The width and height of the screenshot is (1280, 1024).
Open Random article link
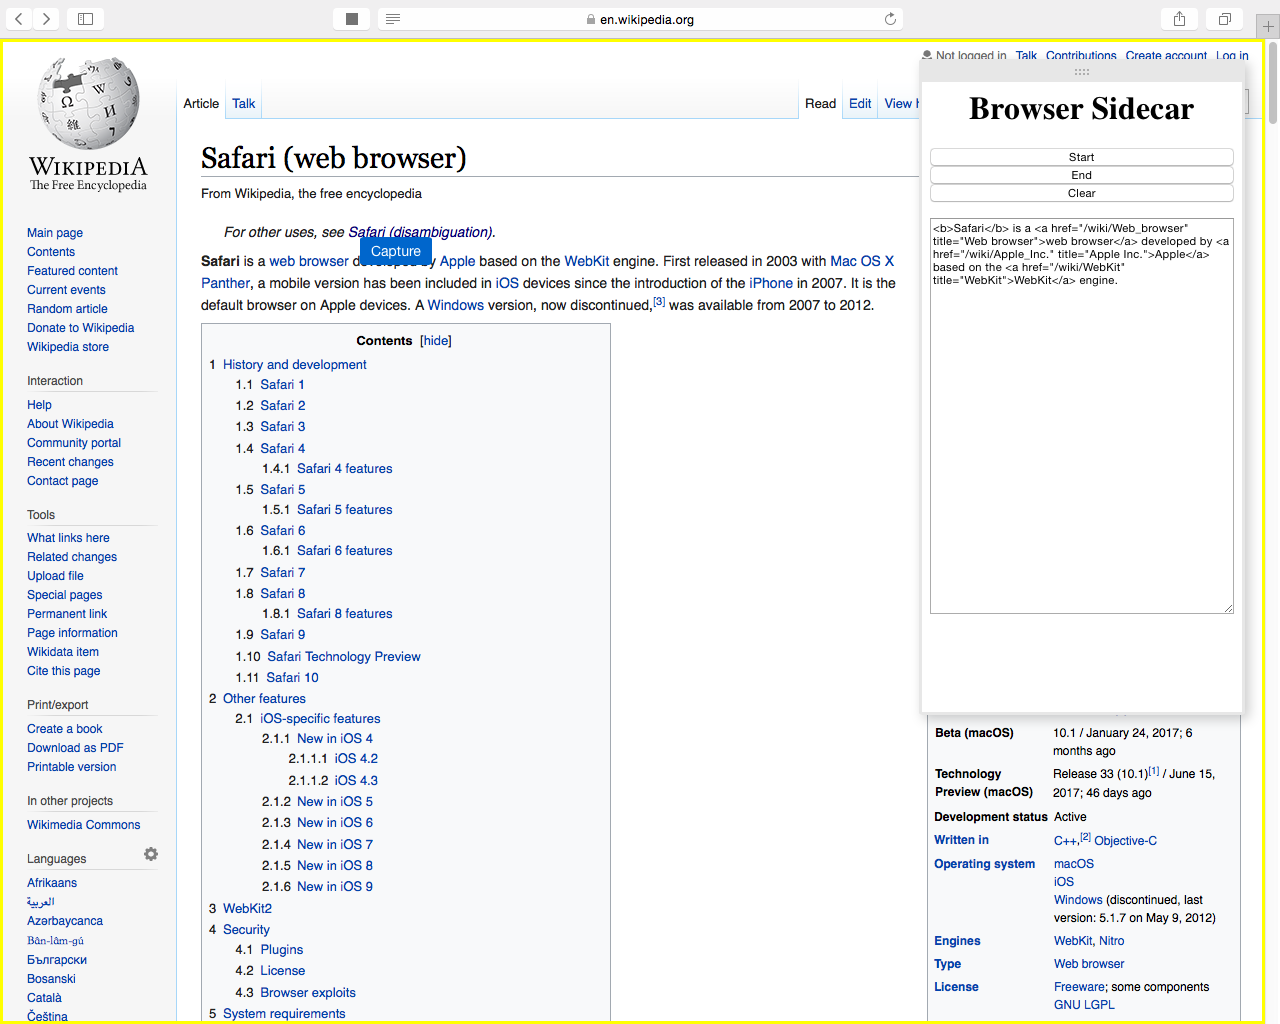click(x=67, y=309)
